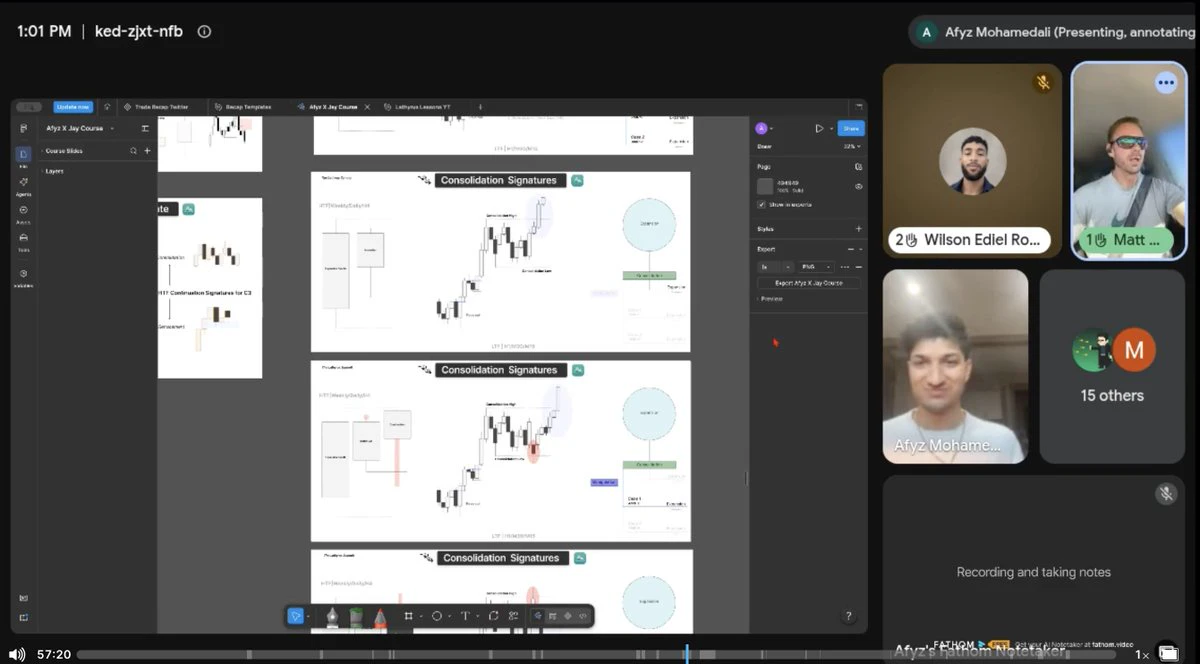Open the Variables panel in left sidebar
This screenshot has width=1200, height=664.
pyautogui.click(x=23, y=277)
